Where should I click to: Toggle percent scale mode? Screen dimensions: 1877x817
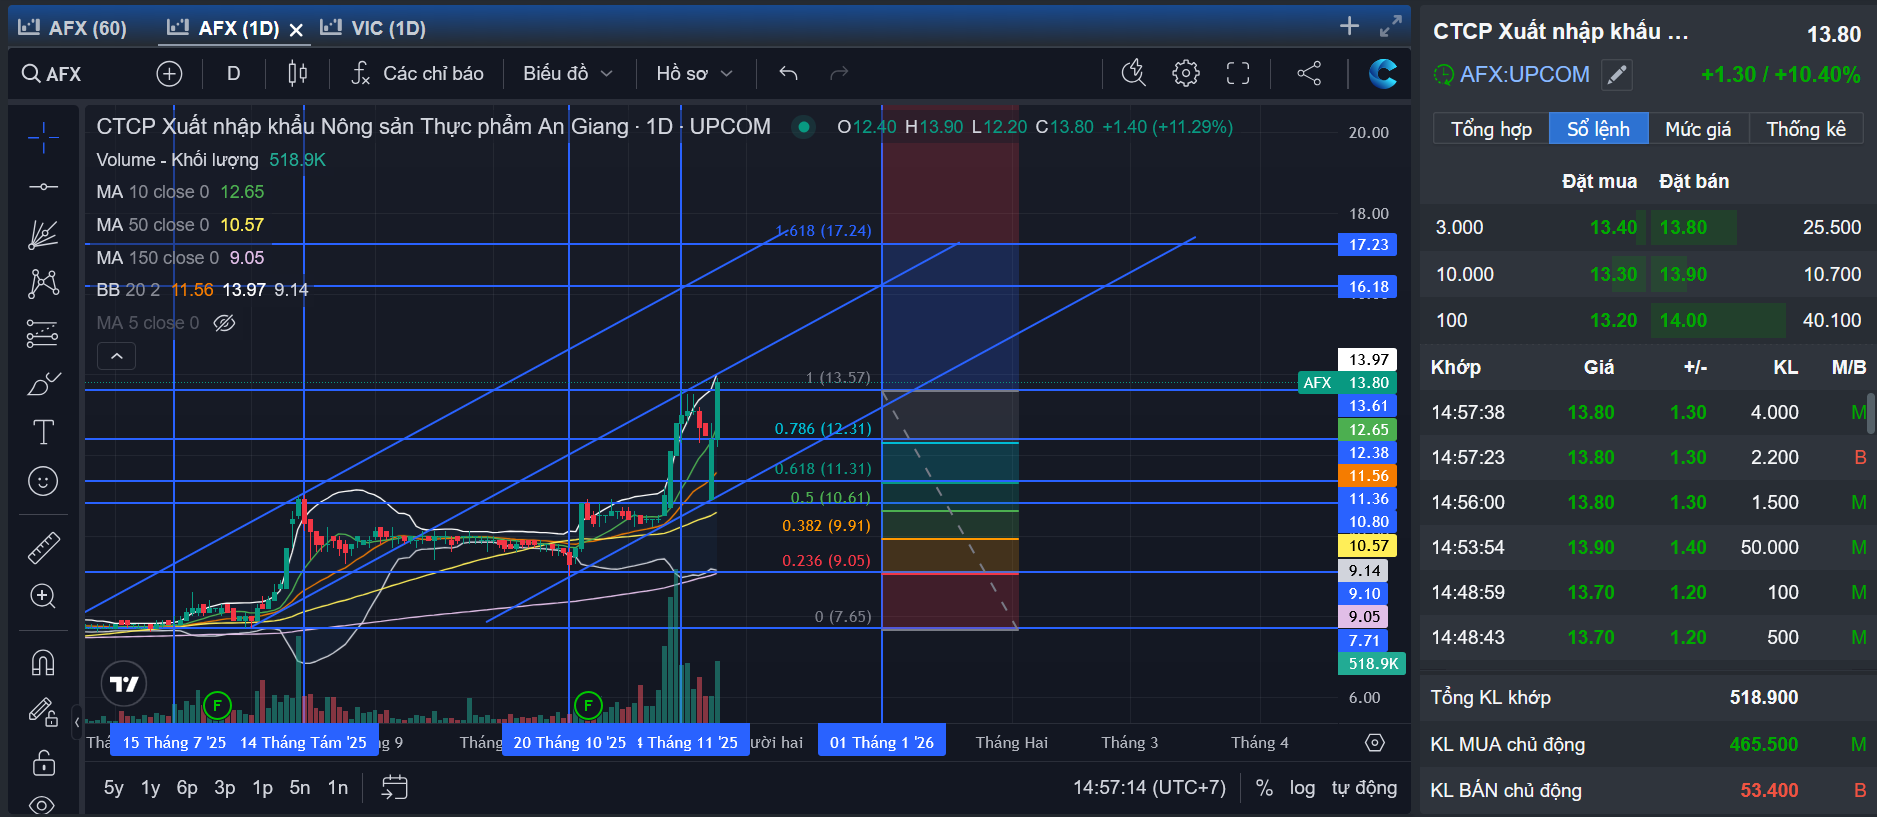[x=1264, y=788]
